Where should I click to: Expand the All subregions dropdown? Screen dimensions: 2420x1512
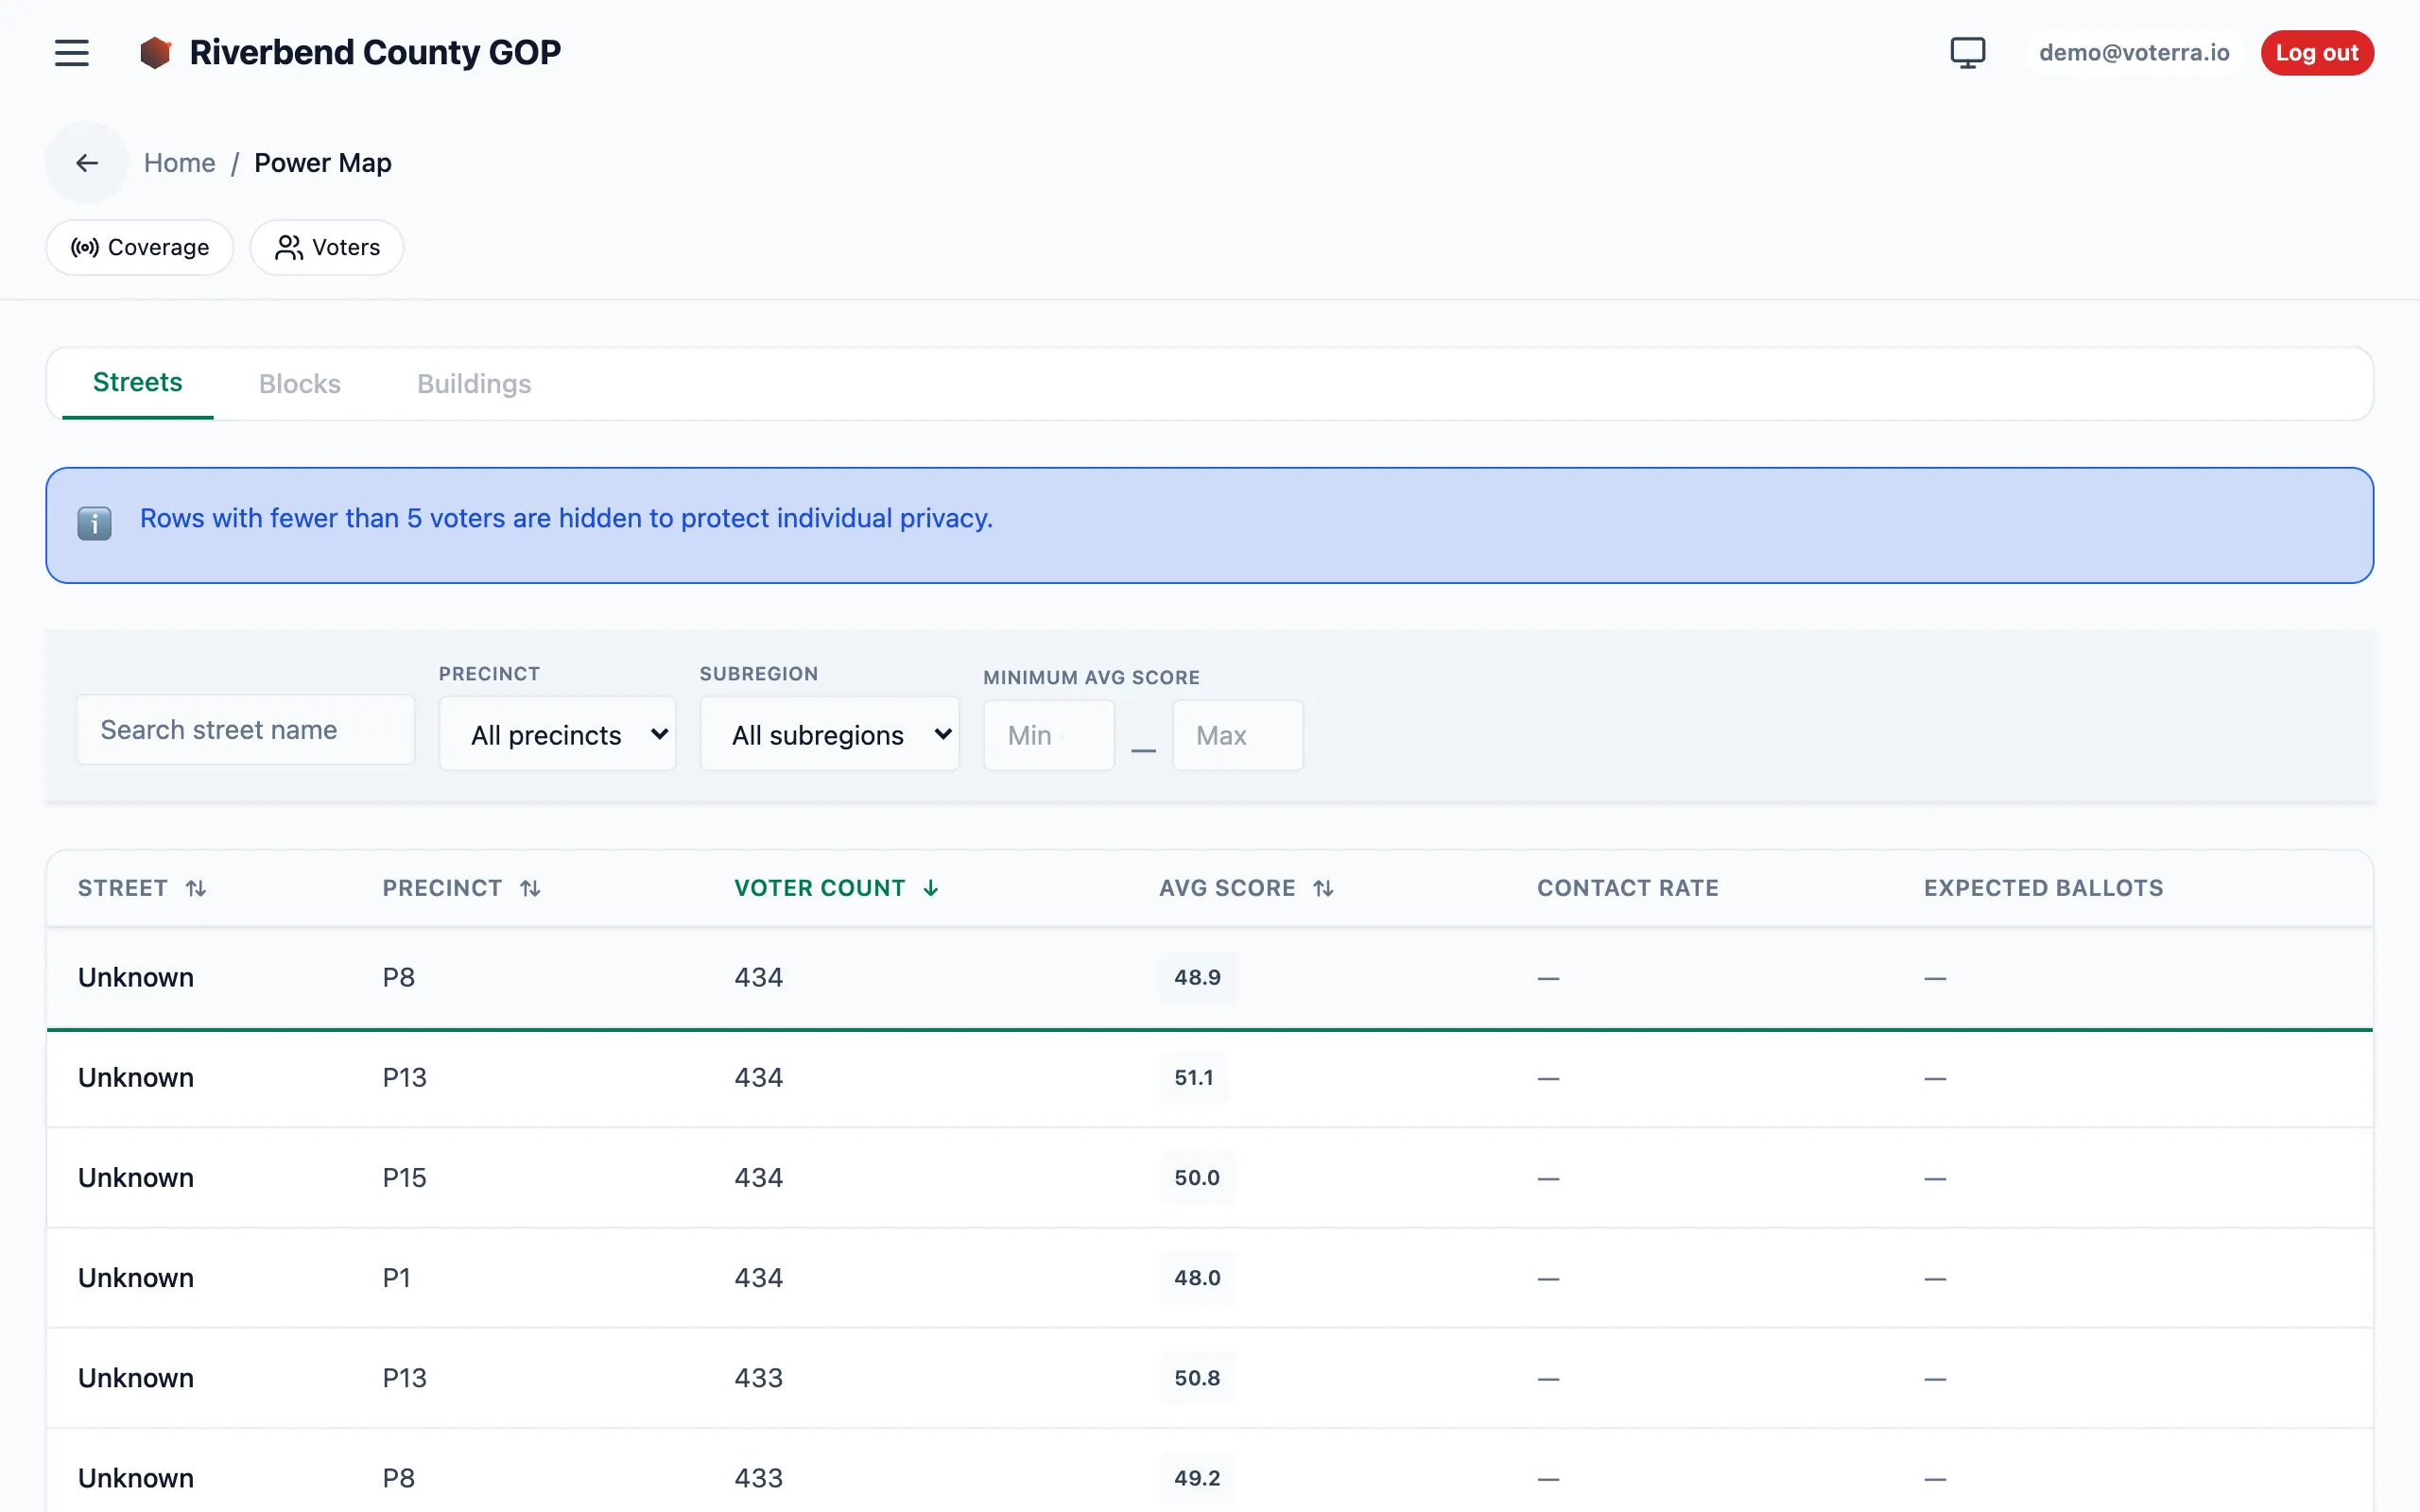coord(830,735)
